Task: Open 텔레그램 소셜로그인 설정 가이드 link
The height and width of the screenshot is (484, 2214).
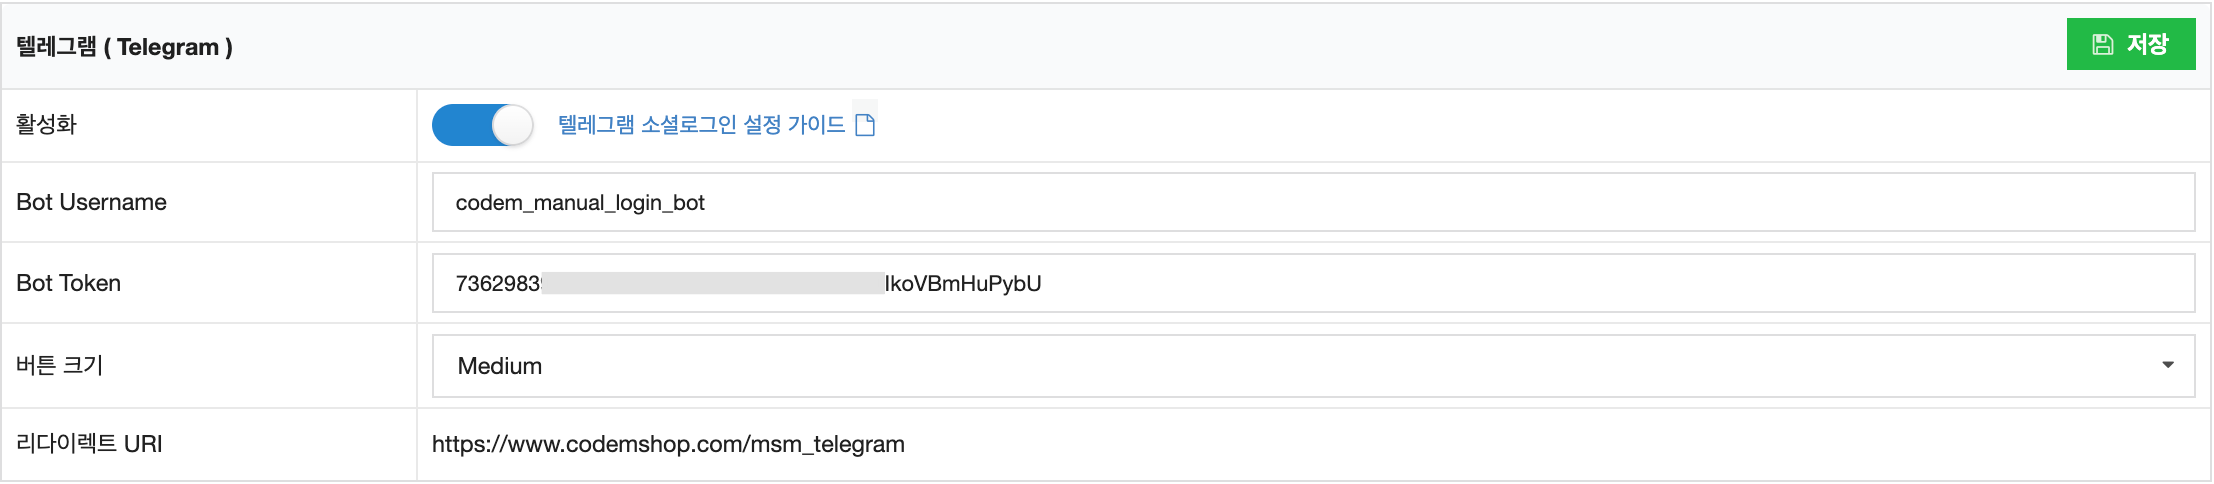Action: (x=701, y=124)
